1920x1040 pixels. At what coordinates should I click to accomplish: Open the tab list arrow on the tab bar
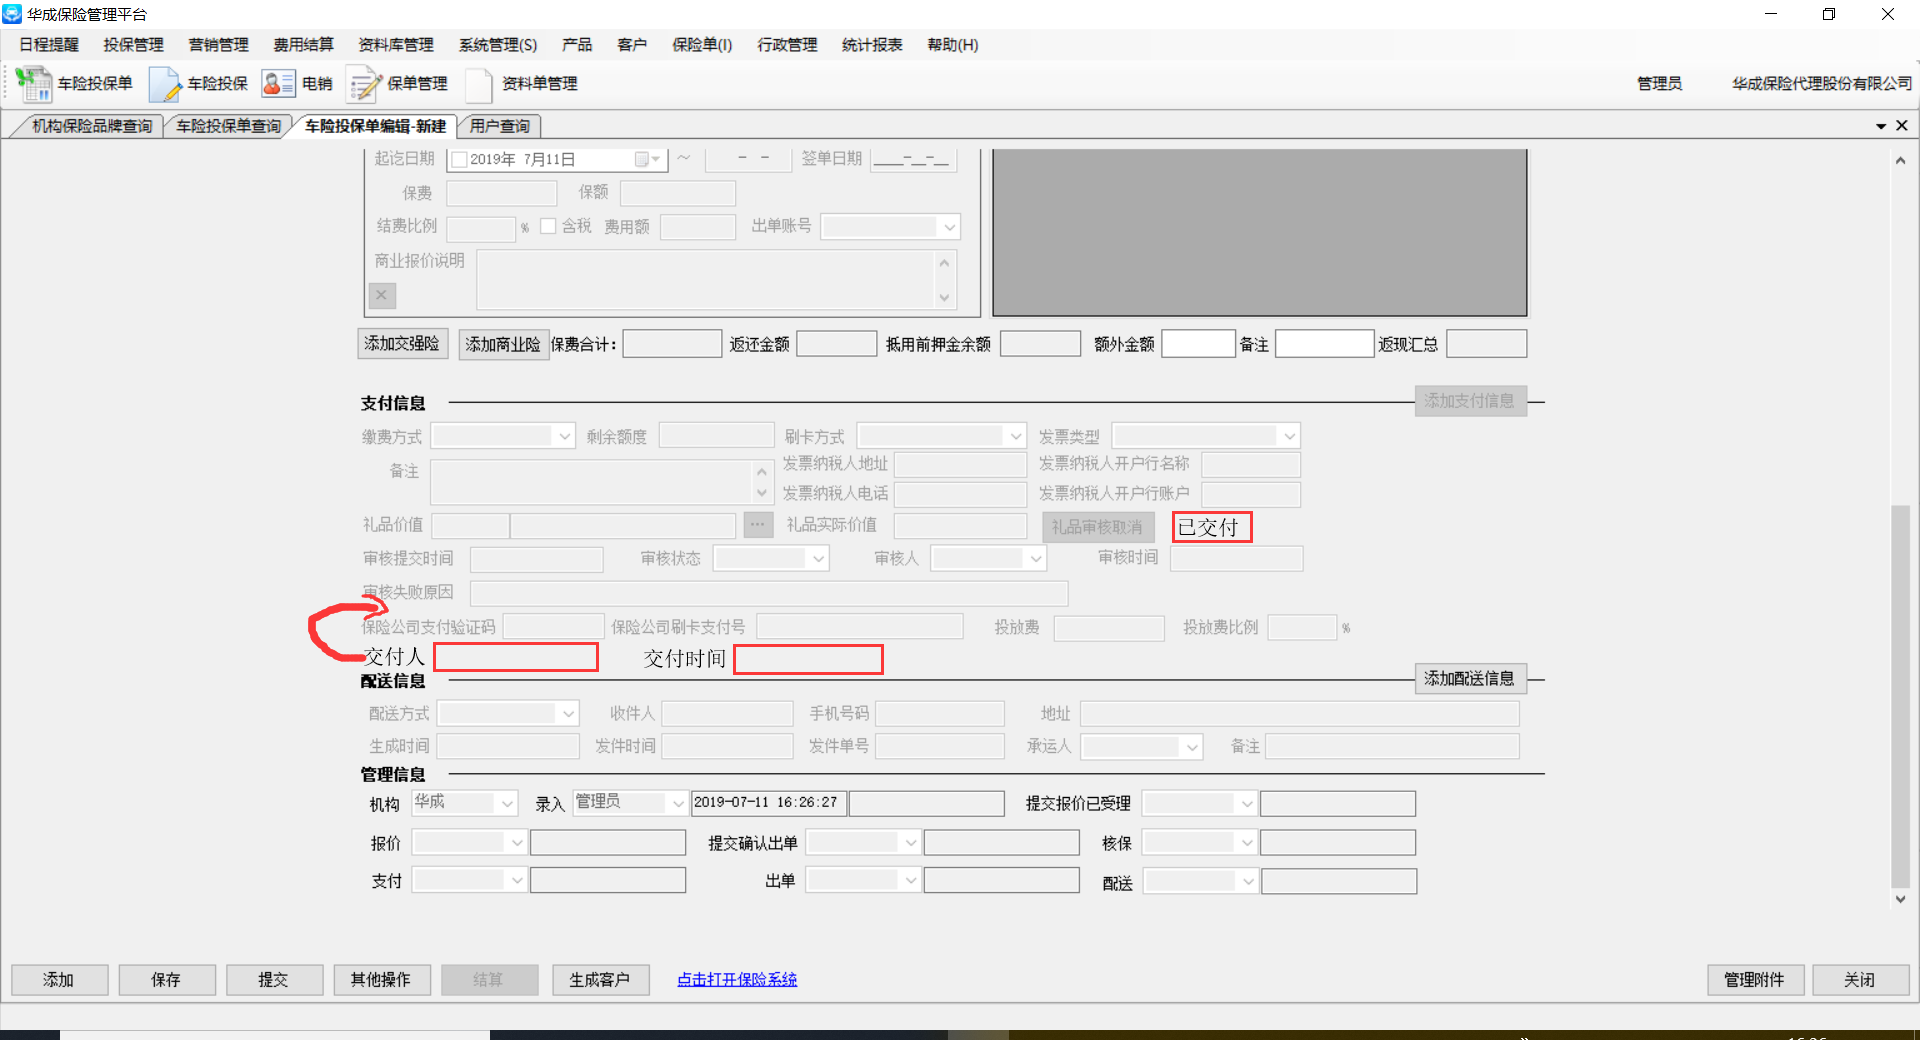coord(1881,126)
